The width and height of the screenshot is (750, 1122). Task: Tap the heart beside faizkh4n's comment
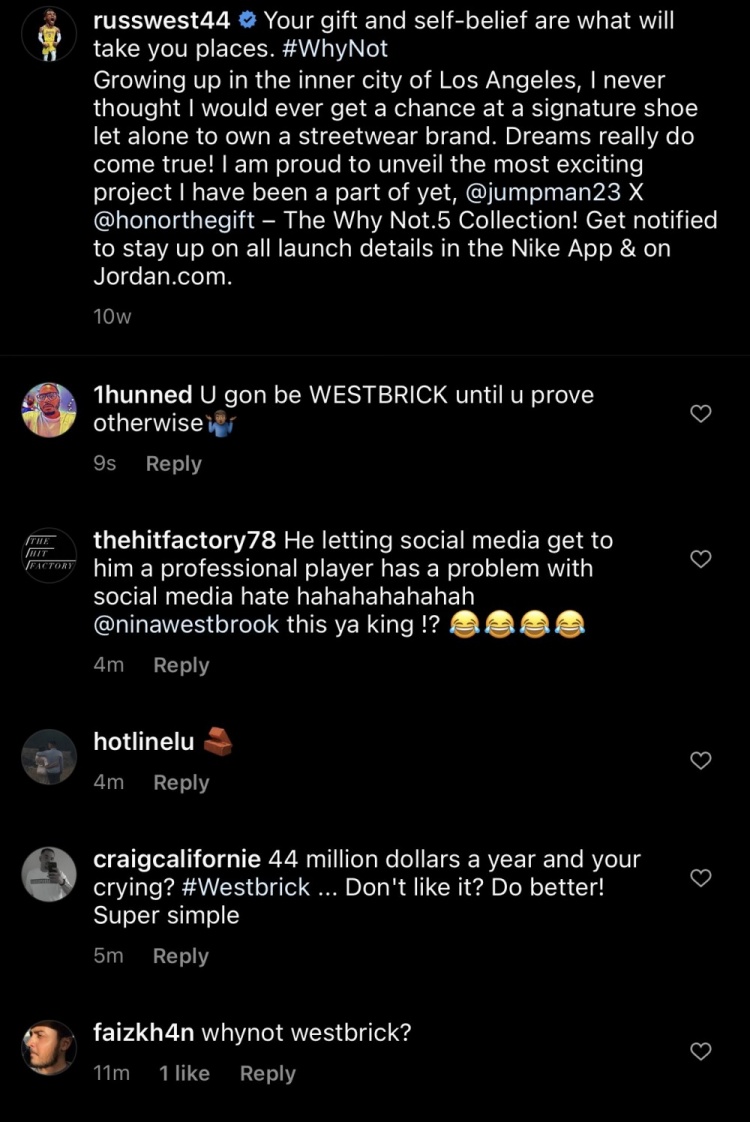(701, 1051)
